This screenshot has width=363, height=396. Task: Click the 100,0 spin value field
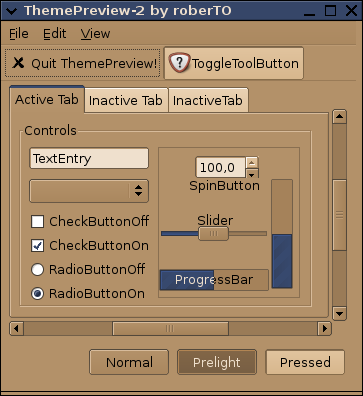(x=220, y=167)
